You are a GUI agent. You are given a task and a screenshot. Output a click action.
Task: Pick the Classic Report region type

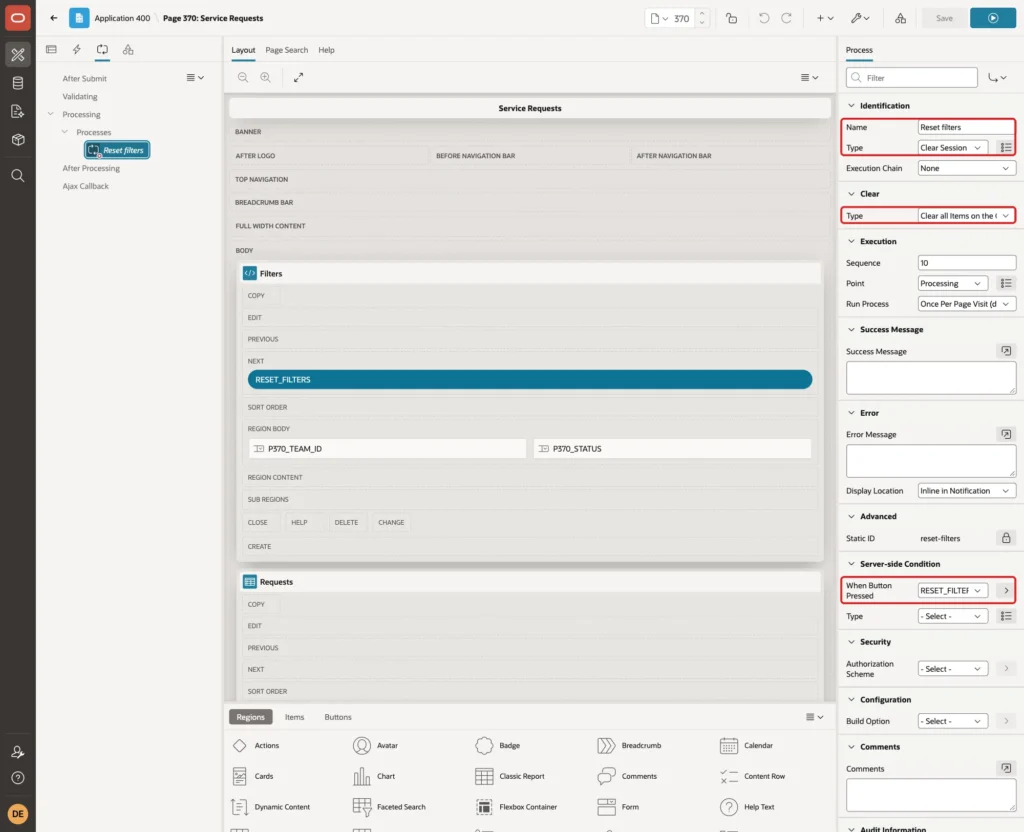(x=511, y=776)
